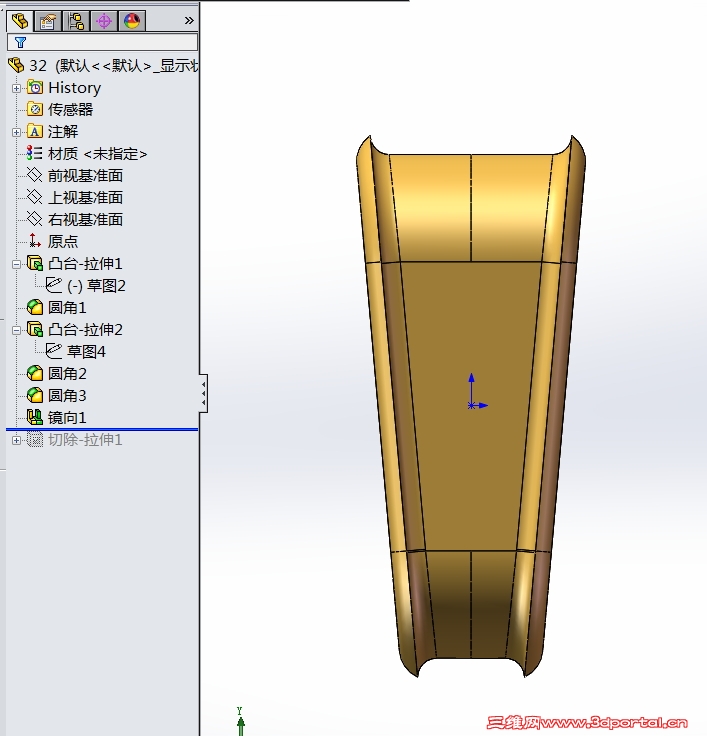707x736 pixels.
Task: Select the 镜向1 mirror feature
Action: pyautogui.click(x=67, y=418)
